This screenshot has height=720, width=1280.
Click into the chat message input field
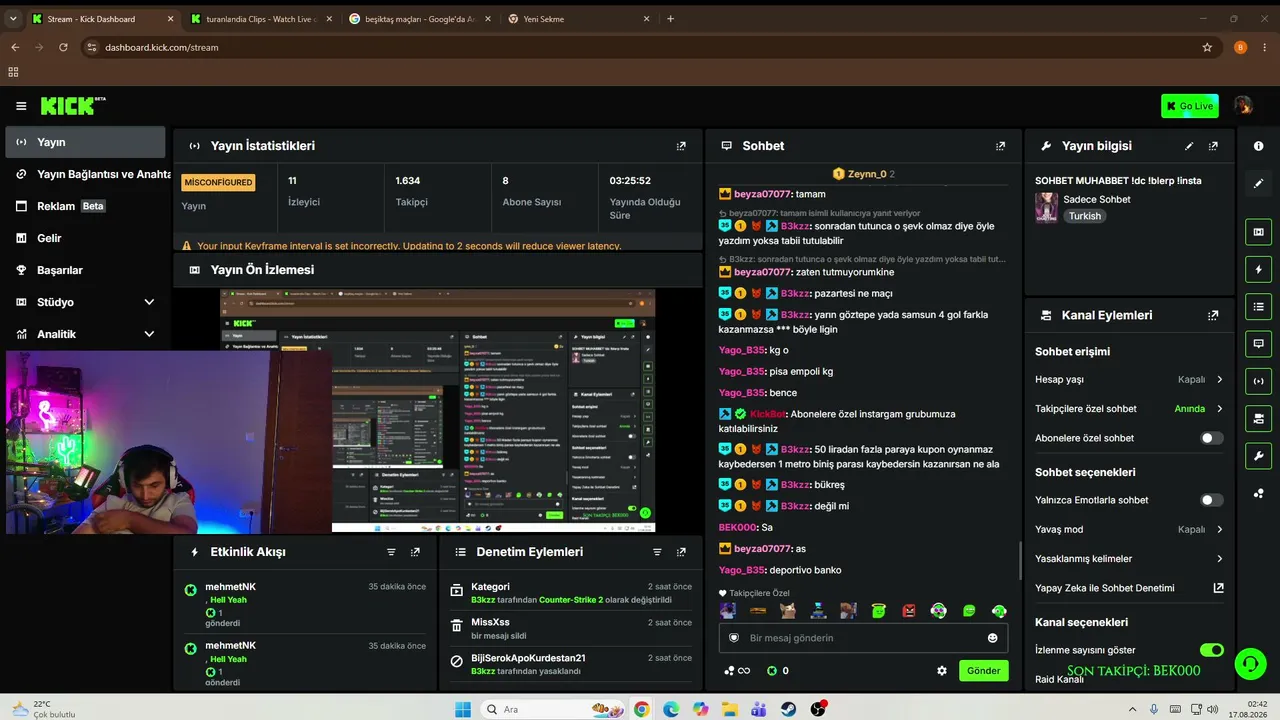click(863, 638)
